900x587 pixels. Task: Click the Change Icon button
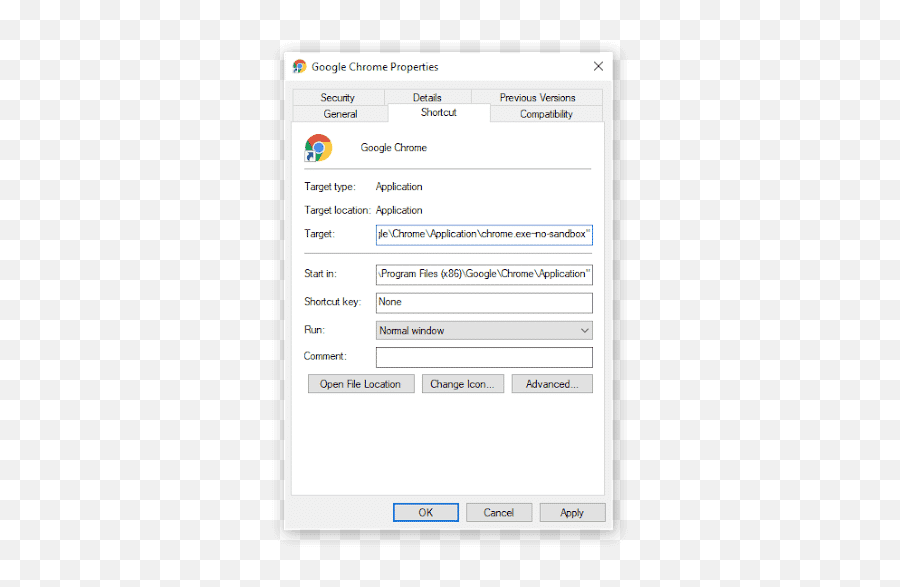462,383
